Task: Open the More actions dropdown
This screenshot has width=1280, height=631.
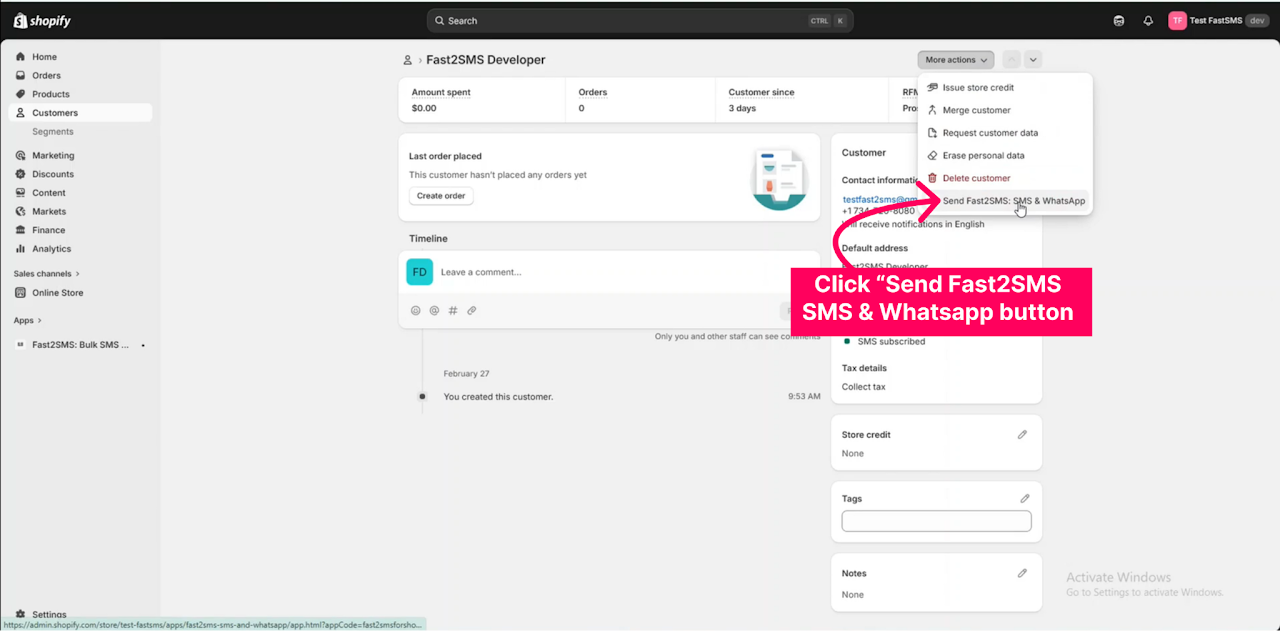Action: 954,59
